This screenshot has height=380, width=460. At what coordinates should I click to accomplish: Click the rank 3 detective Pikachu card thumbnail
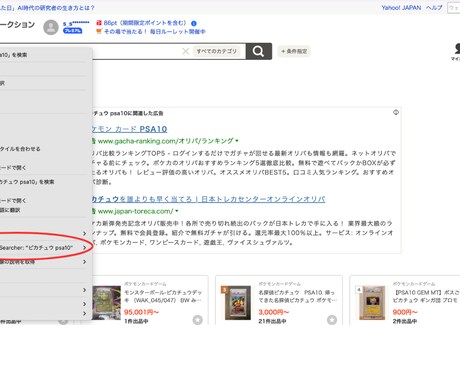tap(238, 303)
